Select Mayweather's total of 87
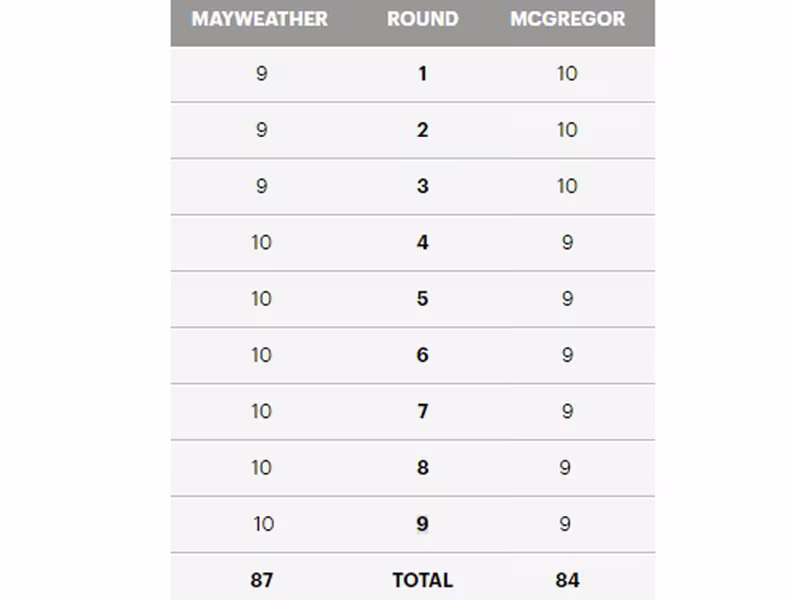This screenshot has height=600, width=792. point(262,580)
